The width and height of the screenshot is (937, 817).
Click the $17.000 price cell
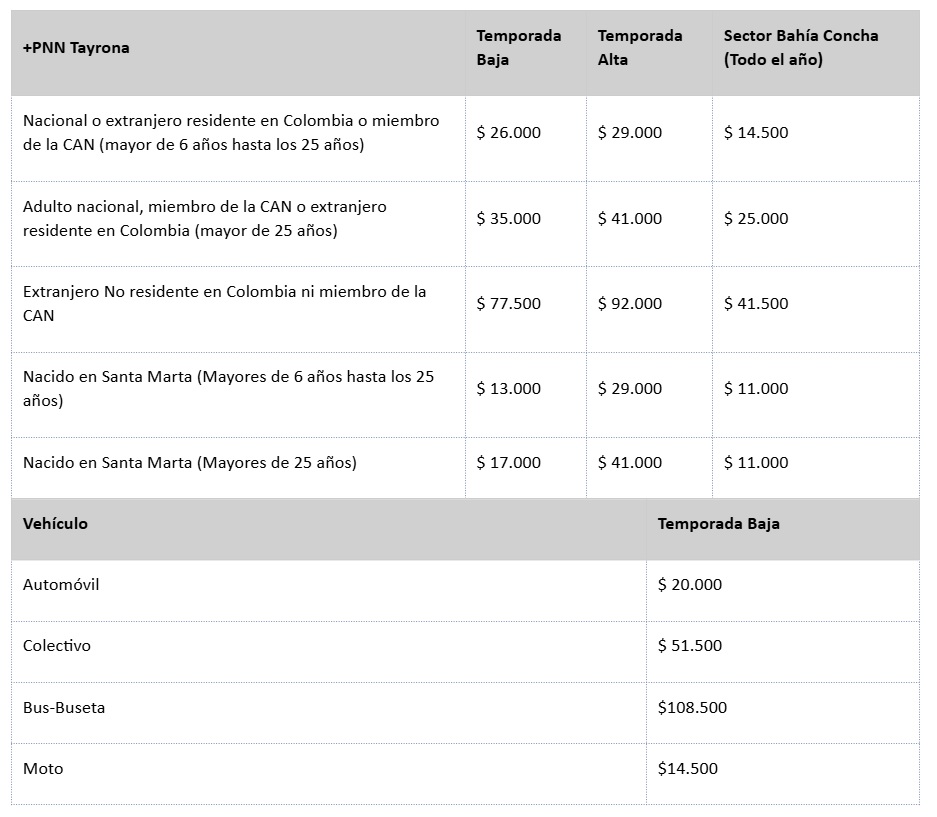tap(509, 463)
